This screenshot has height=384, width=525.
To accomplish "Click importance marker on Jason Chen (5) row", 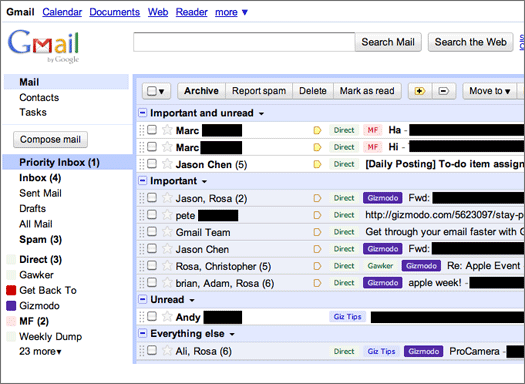I will click(x=317, y=164).
